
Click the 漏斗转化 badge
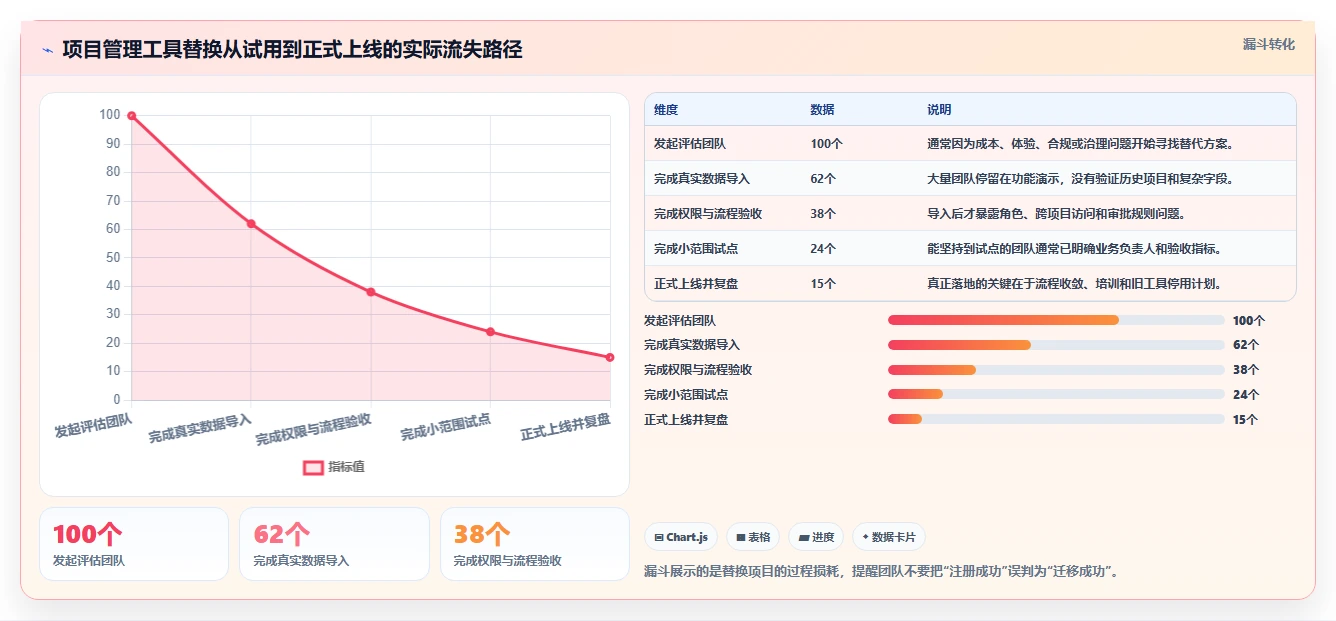pyautogui.click(x=1268, y=45)
